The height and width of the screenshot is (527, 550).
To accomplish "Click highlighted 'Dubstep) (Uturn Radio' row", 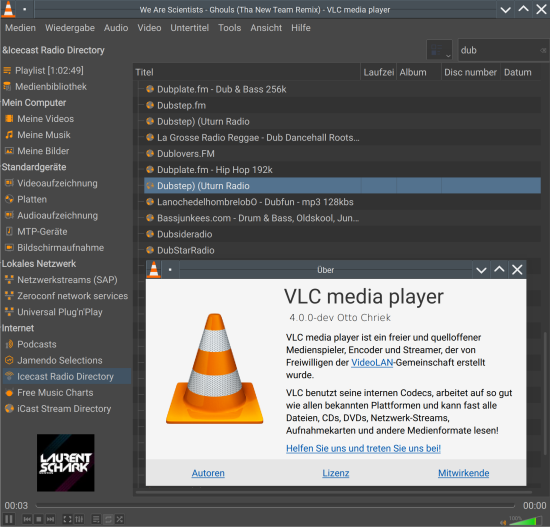I will coord(342,186).
